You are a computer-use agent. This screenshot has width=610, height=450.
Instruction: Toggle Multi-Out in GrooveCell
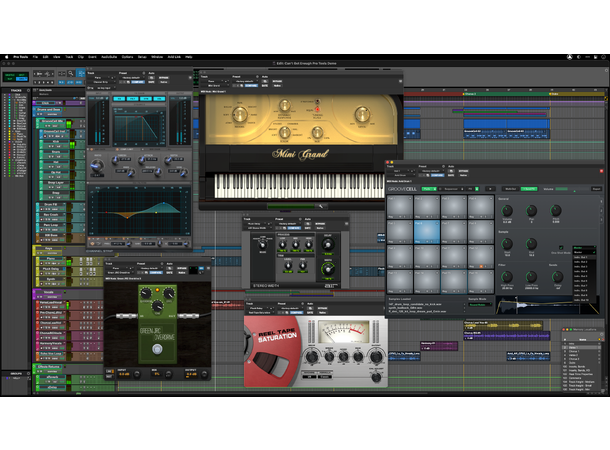click(510, 189)
